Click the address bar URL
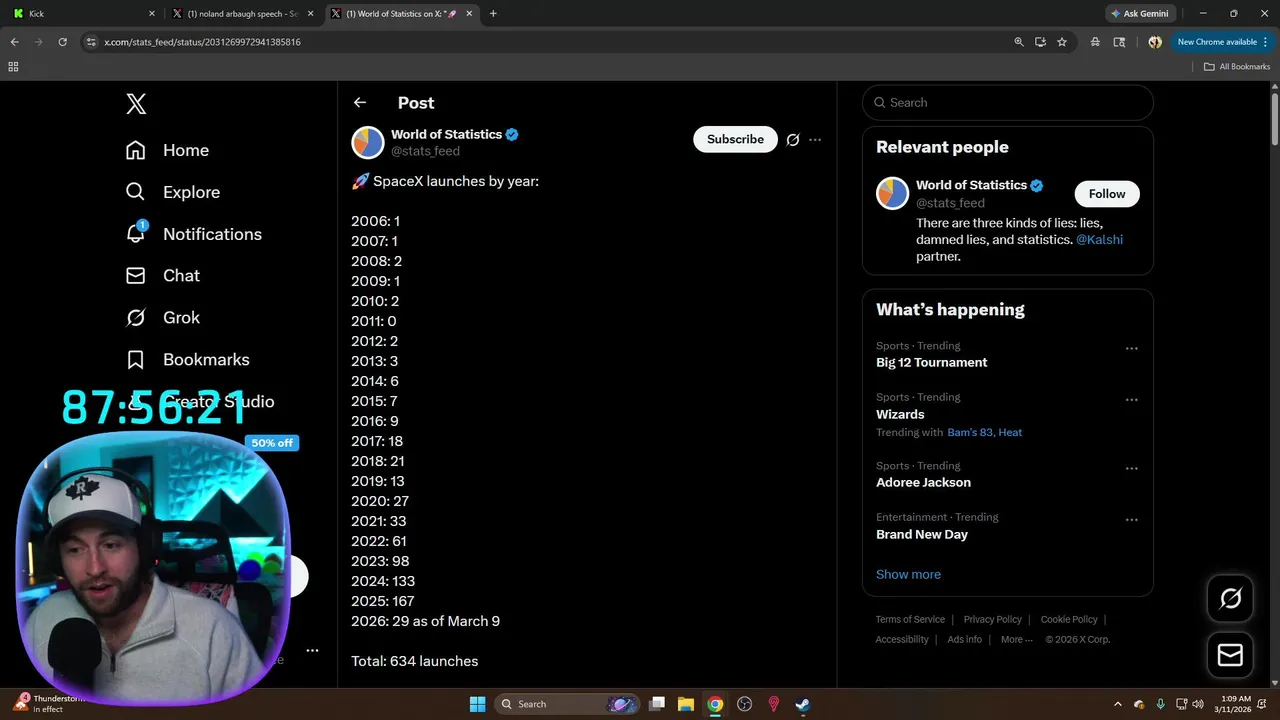The image size is (1280, 720). pos(202,42)
